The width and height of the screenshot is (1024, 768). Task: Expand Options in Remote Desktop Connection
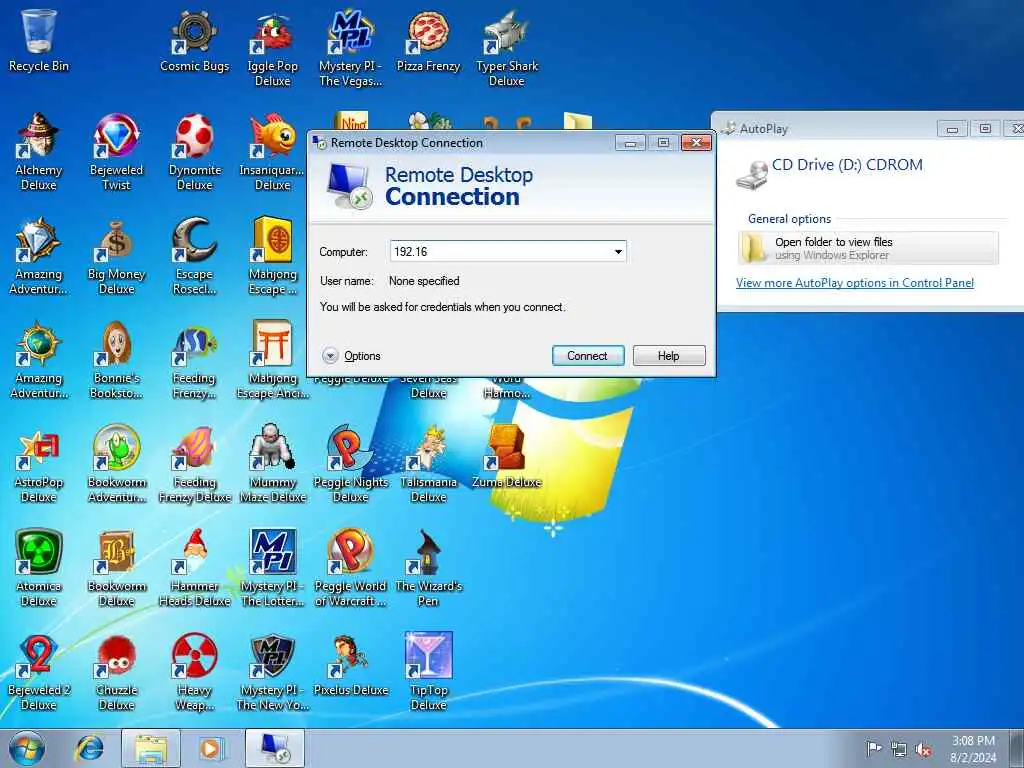point(351,356)
